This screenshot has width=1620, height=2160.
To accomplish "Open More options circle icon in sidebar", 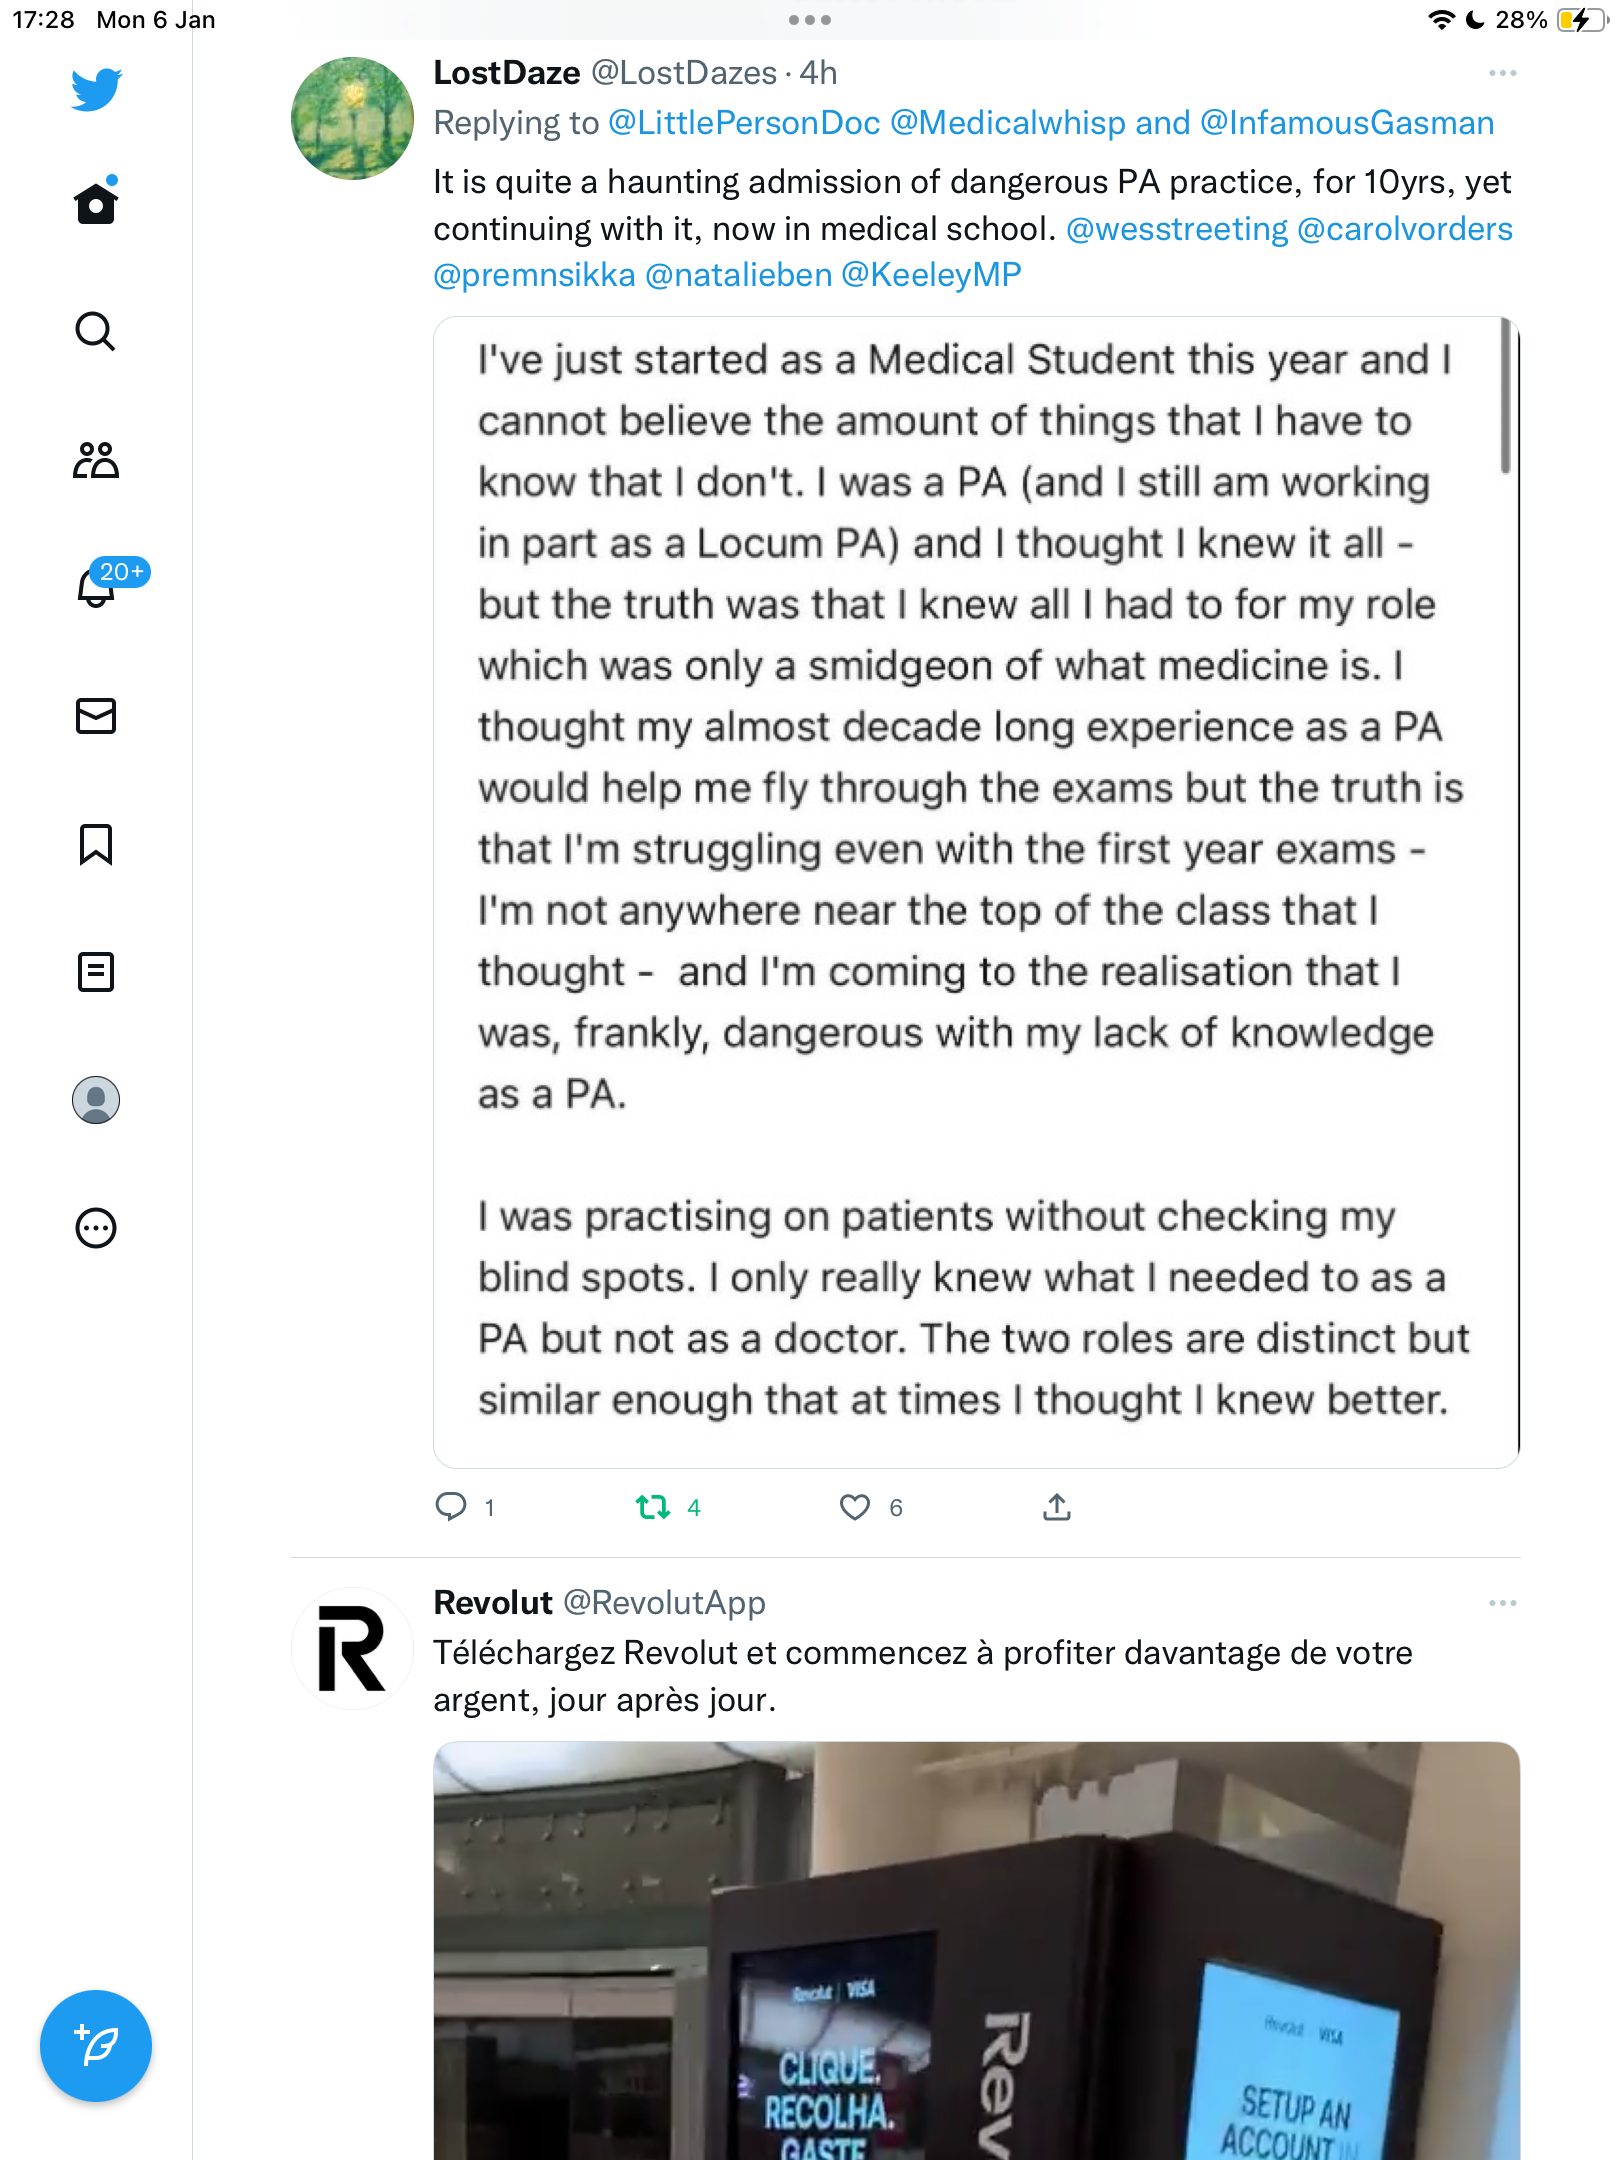I will tap(96, 1228).
